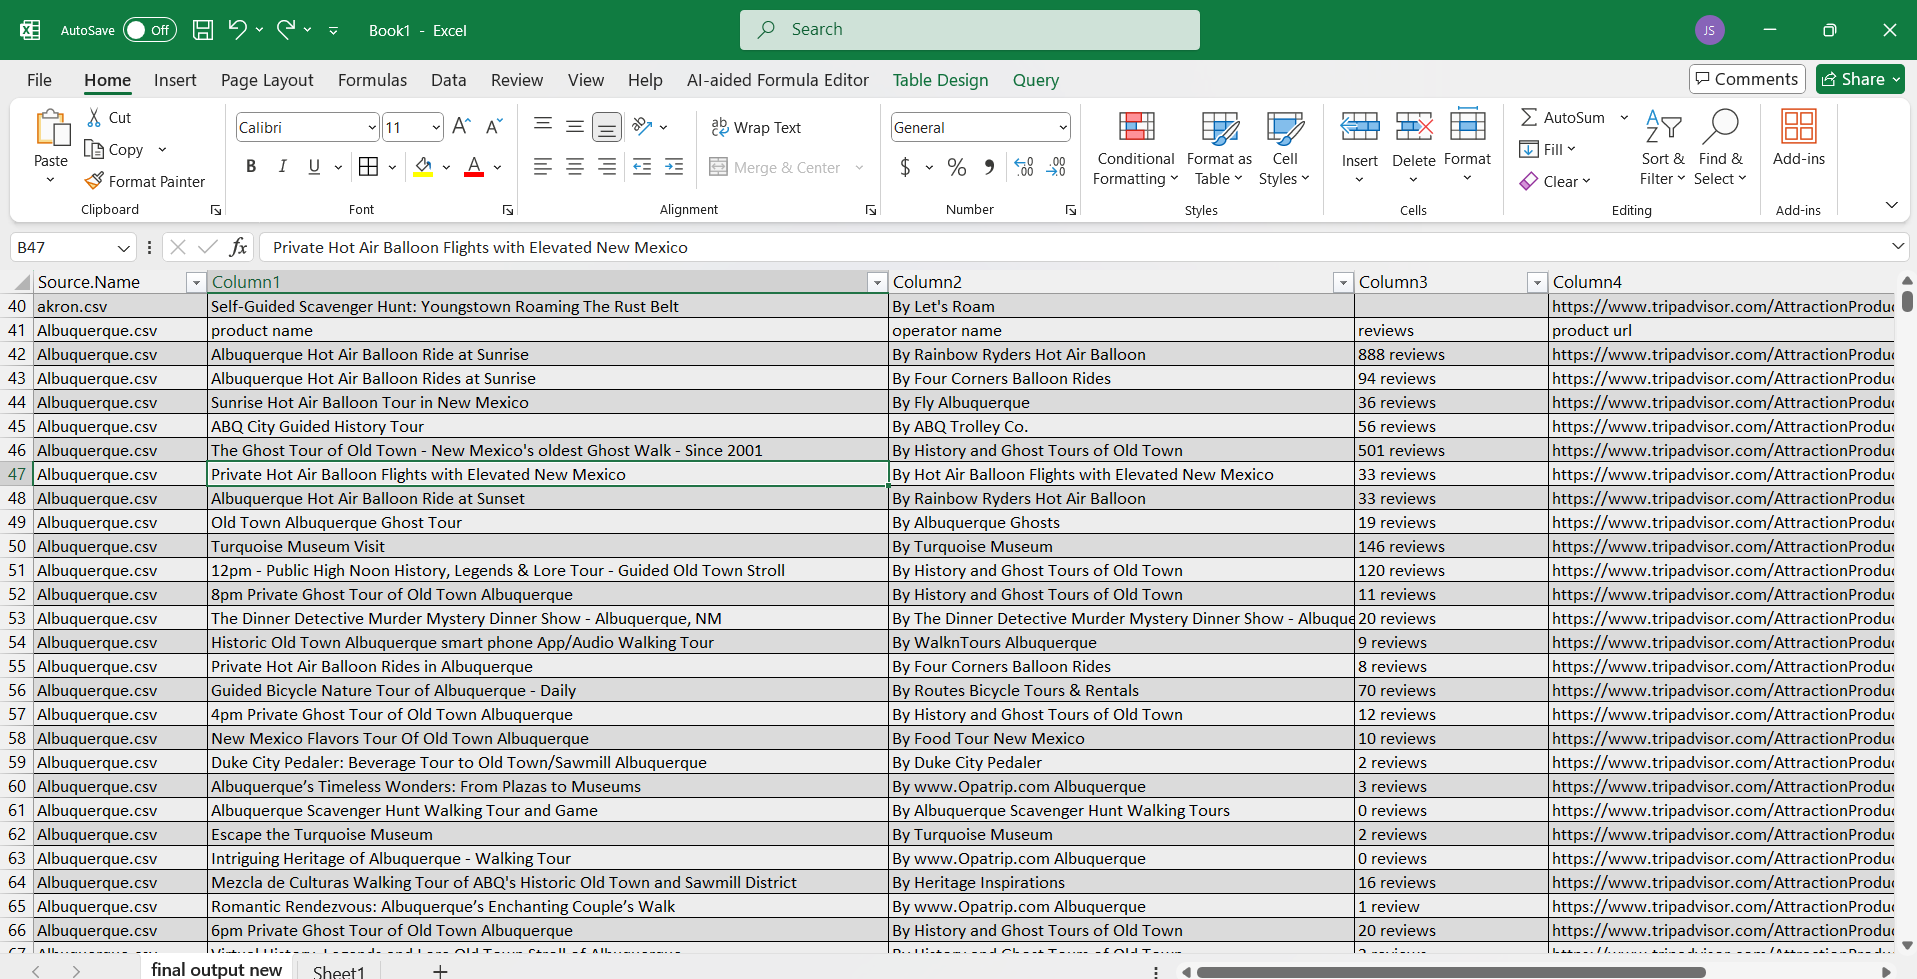The height and width of the screenshot is (979, 1917).
Task: Open the Query tab
Action: click(x=1035, y=80)
